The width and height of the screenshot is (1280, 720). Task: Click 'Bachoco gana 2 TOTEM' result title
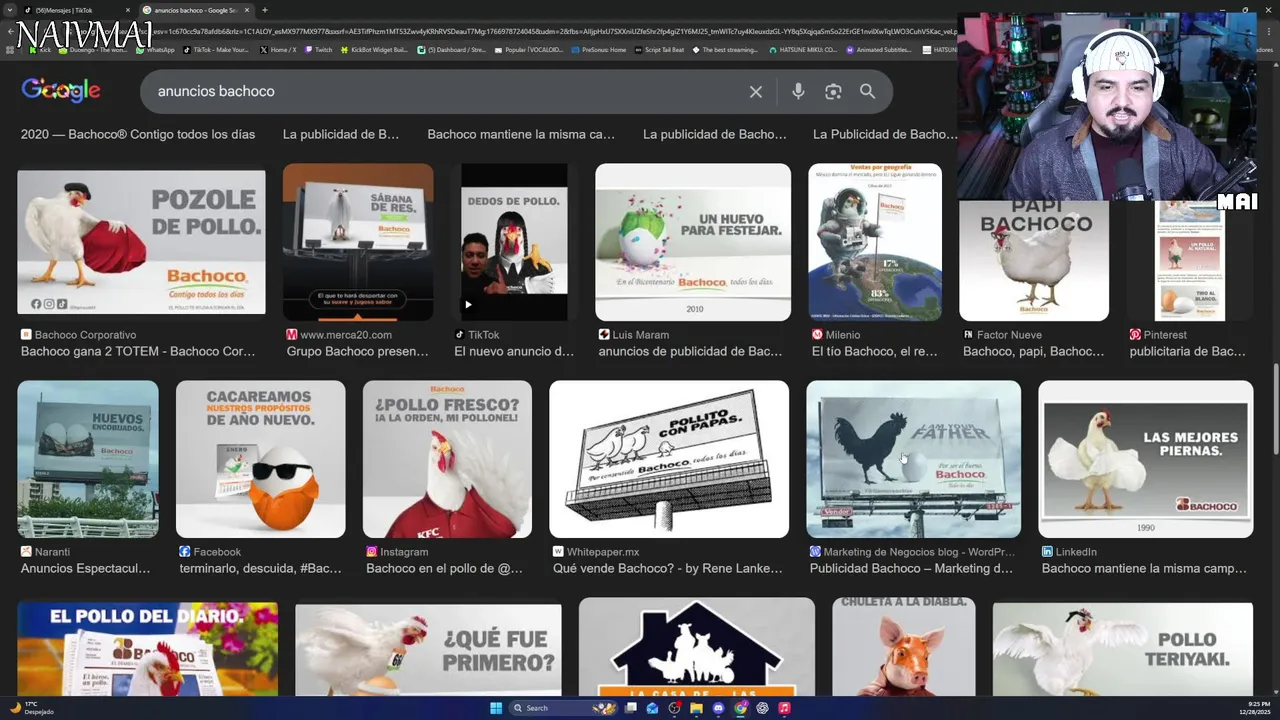click(138, 351)
